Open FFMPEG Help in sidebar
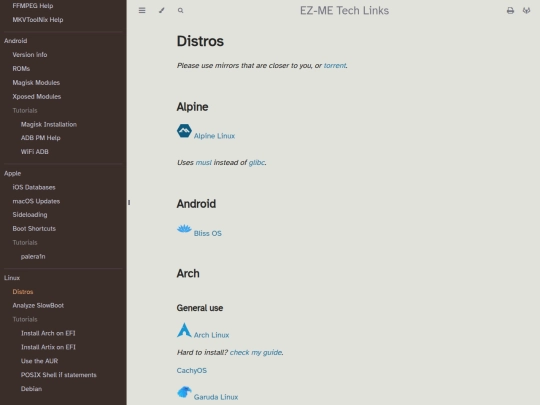The height and width of the screenshot is (405, 540). point(33,6)
